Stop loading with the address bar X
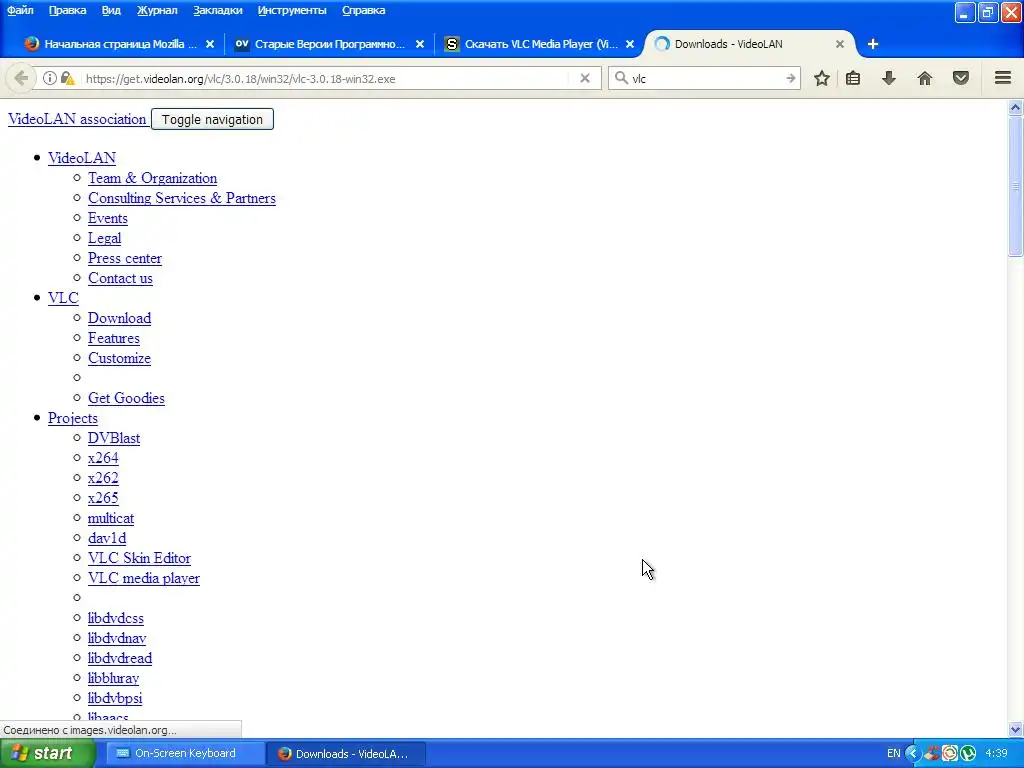This screenshot has height=768, width=1024. (585, 78)
